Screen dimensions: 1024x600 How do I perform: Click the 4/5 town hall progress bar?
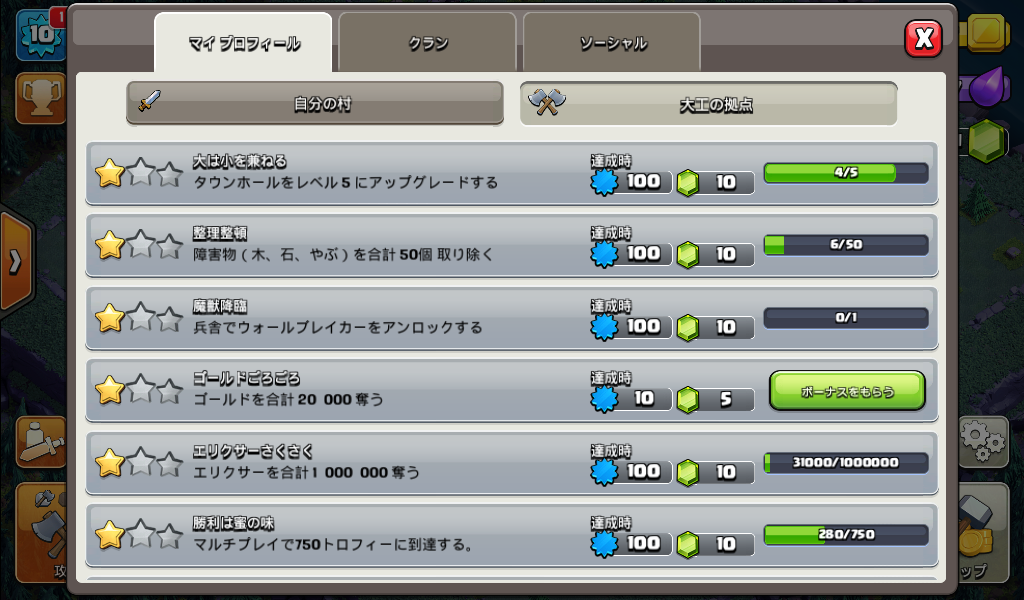[846, 173]
